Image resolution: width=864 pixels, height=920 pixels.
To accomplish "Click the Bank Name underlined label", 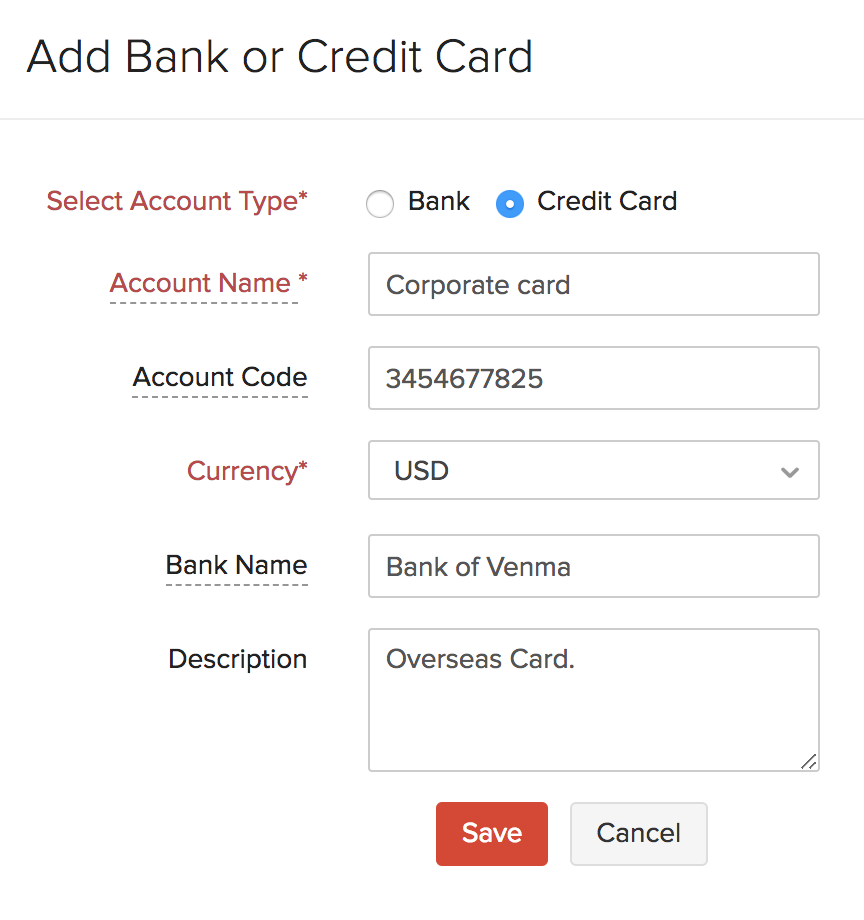I will click(x=236, y=565).
